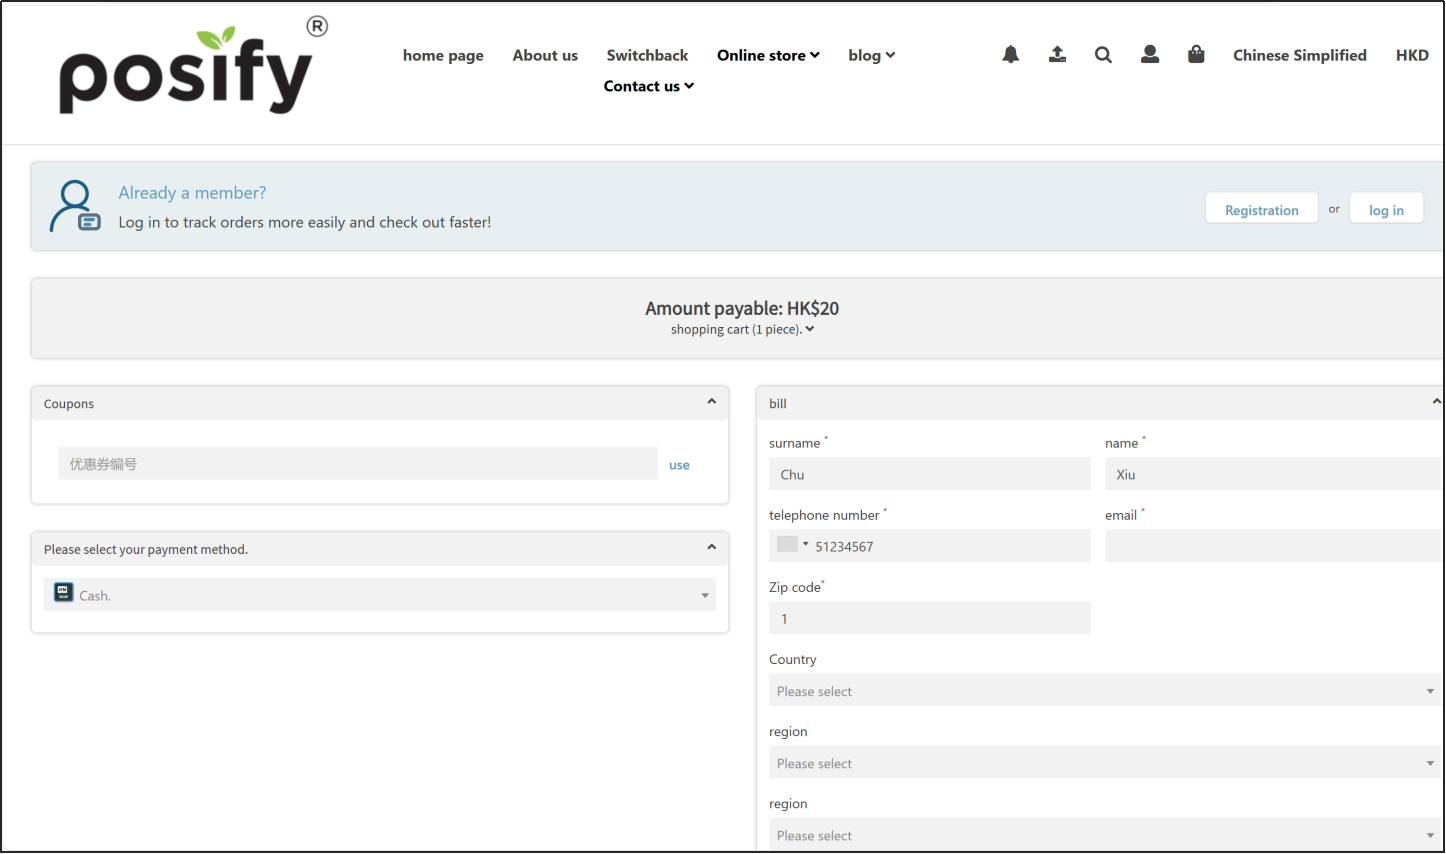Click the user account icon
This screenshot has height=854, width=1446.
click(x=1150, y=55)
